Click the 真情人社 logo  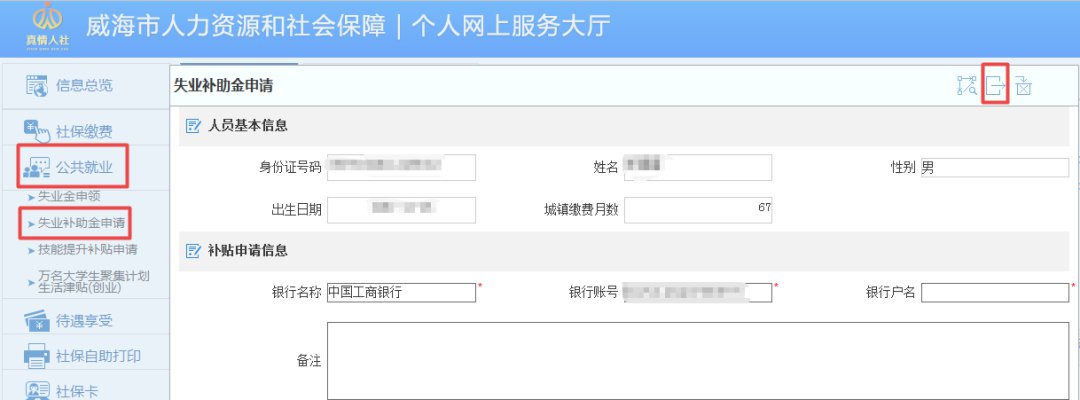pyautogui.click(x=48, y=26)
